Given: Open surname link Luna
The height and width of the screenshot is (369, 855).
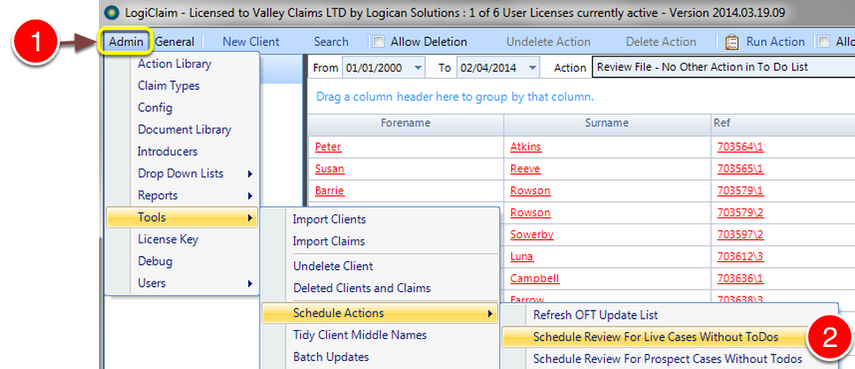Looking at the screenshot, I should tap(521, 256).
